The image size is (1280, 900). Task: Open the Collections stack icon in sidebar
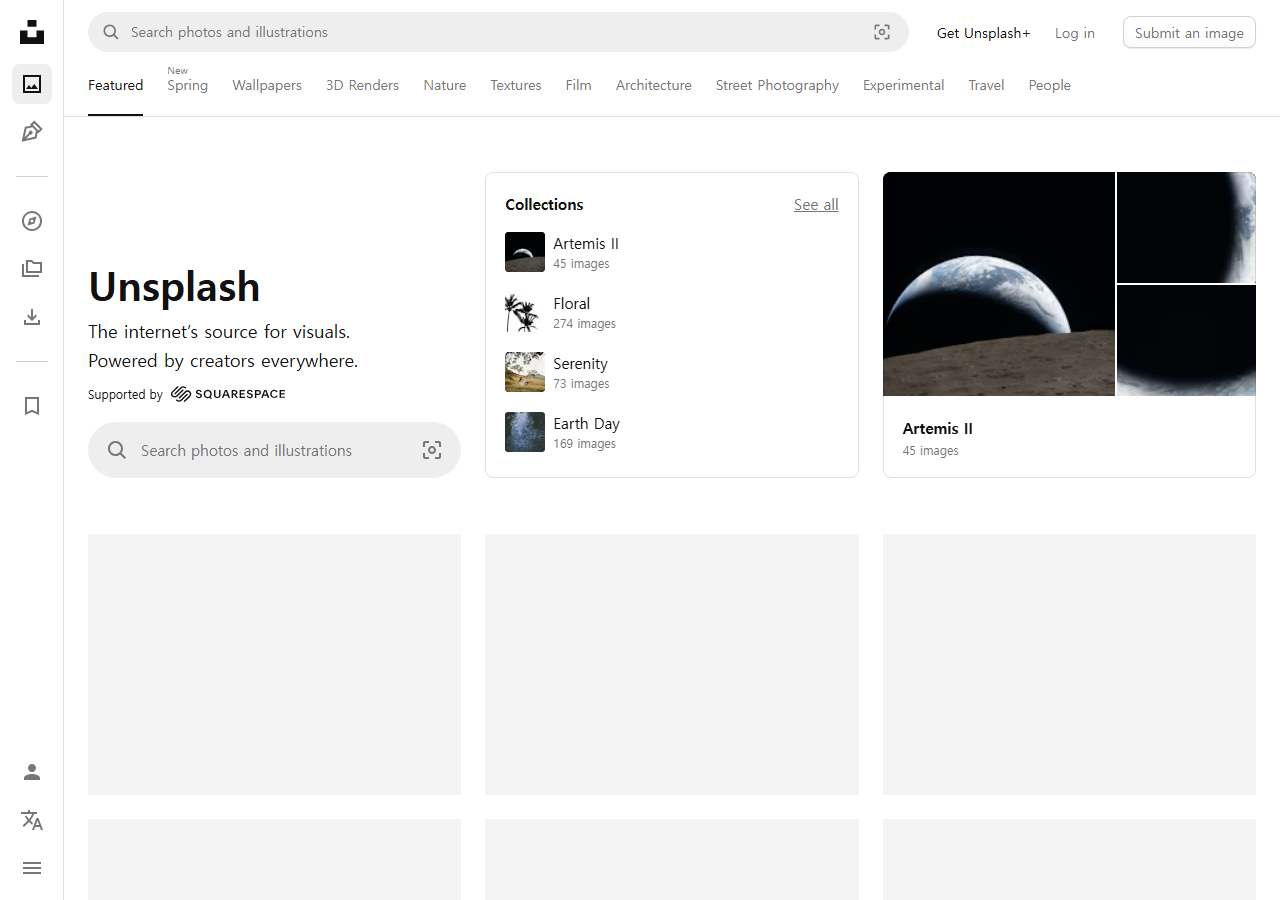coord(32,269)
